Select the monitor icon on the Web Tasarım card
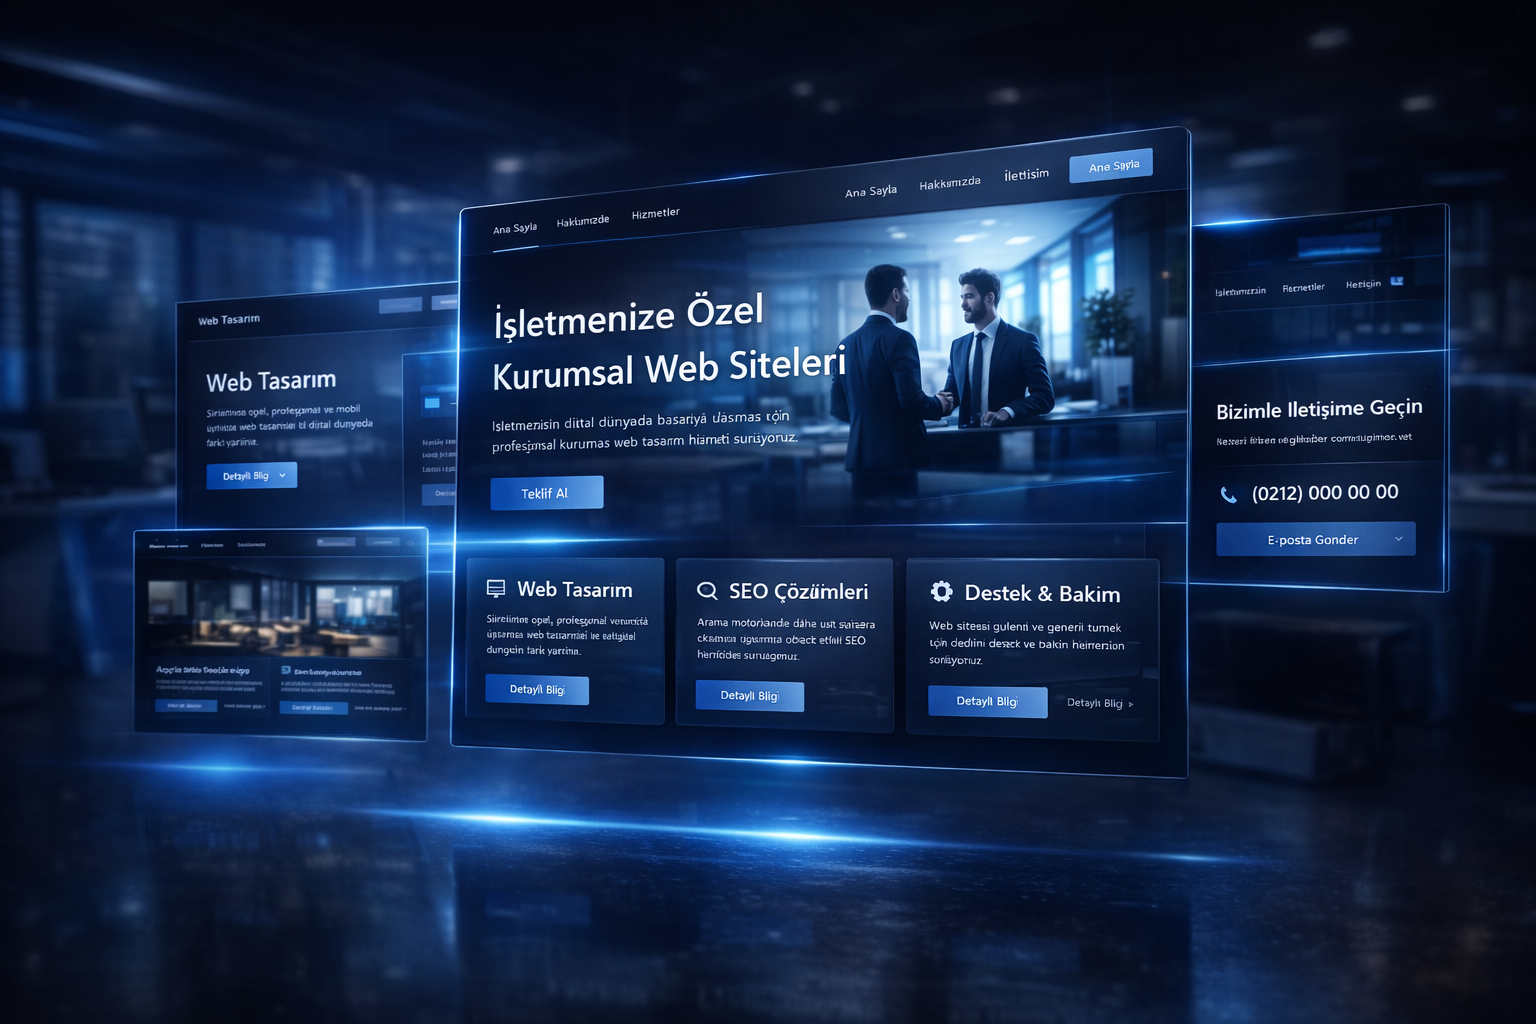 (497, 588)
